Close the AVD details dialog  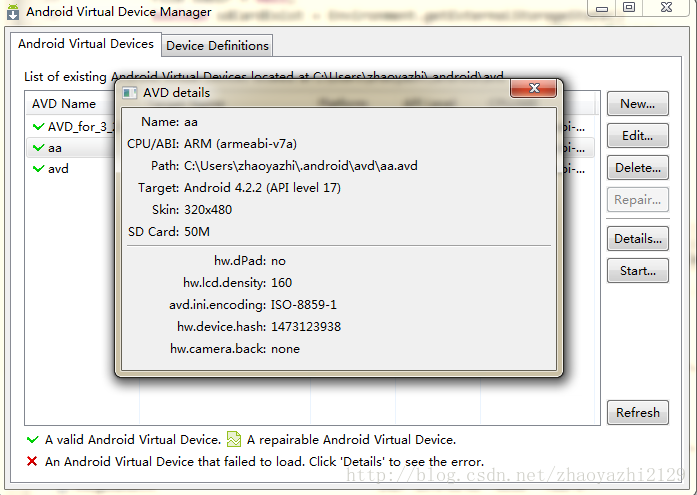pos(533,88)
